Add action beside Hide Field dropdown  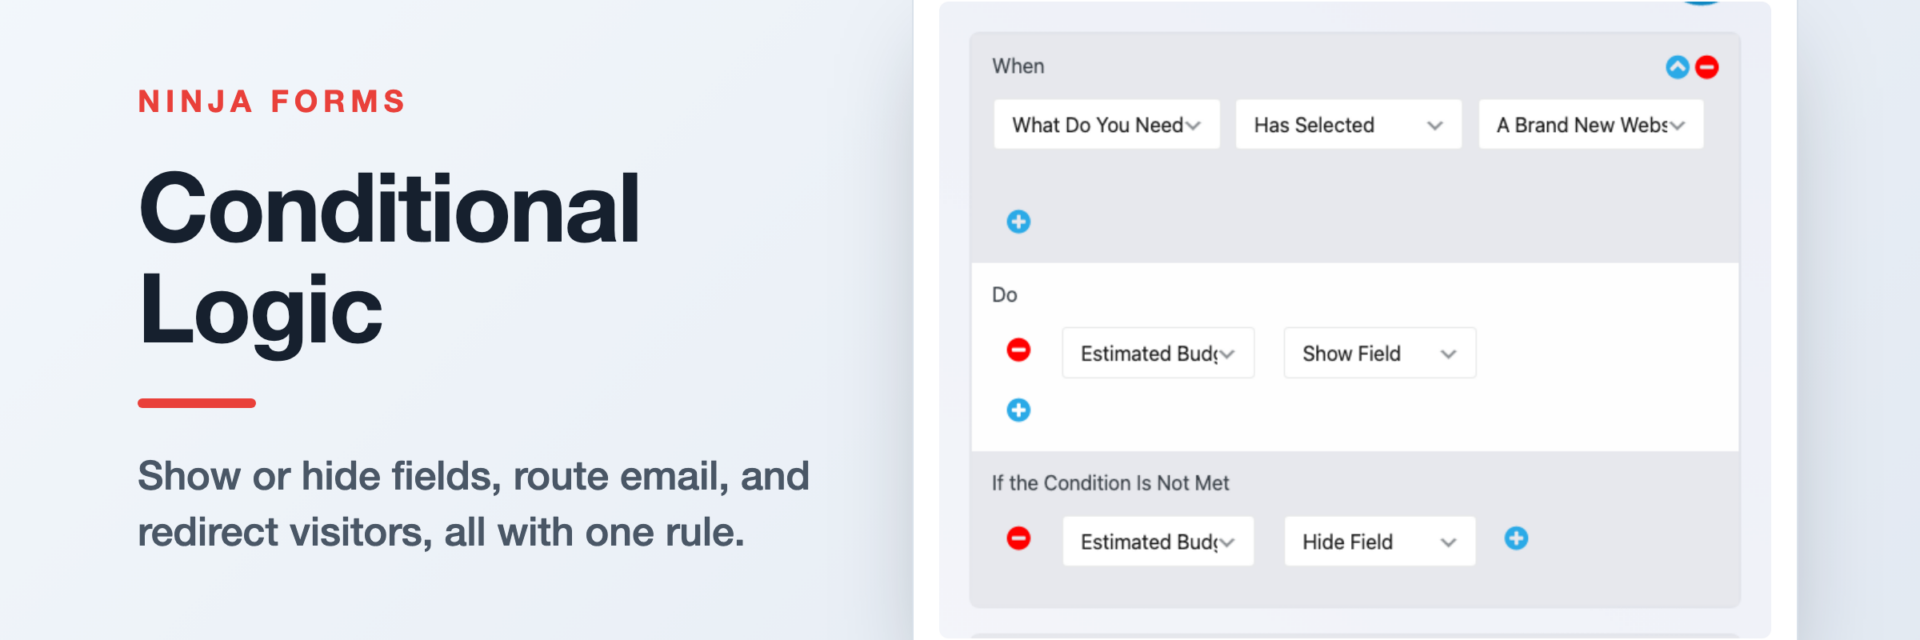pyautogui.click(x=1516, y=539)
